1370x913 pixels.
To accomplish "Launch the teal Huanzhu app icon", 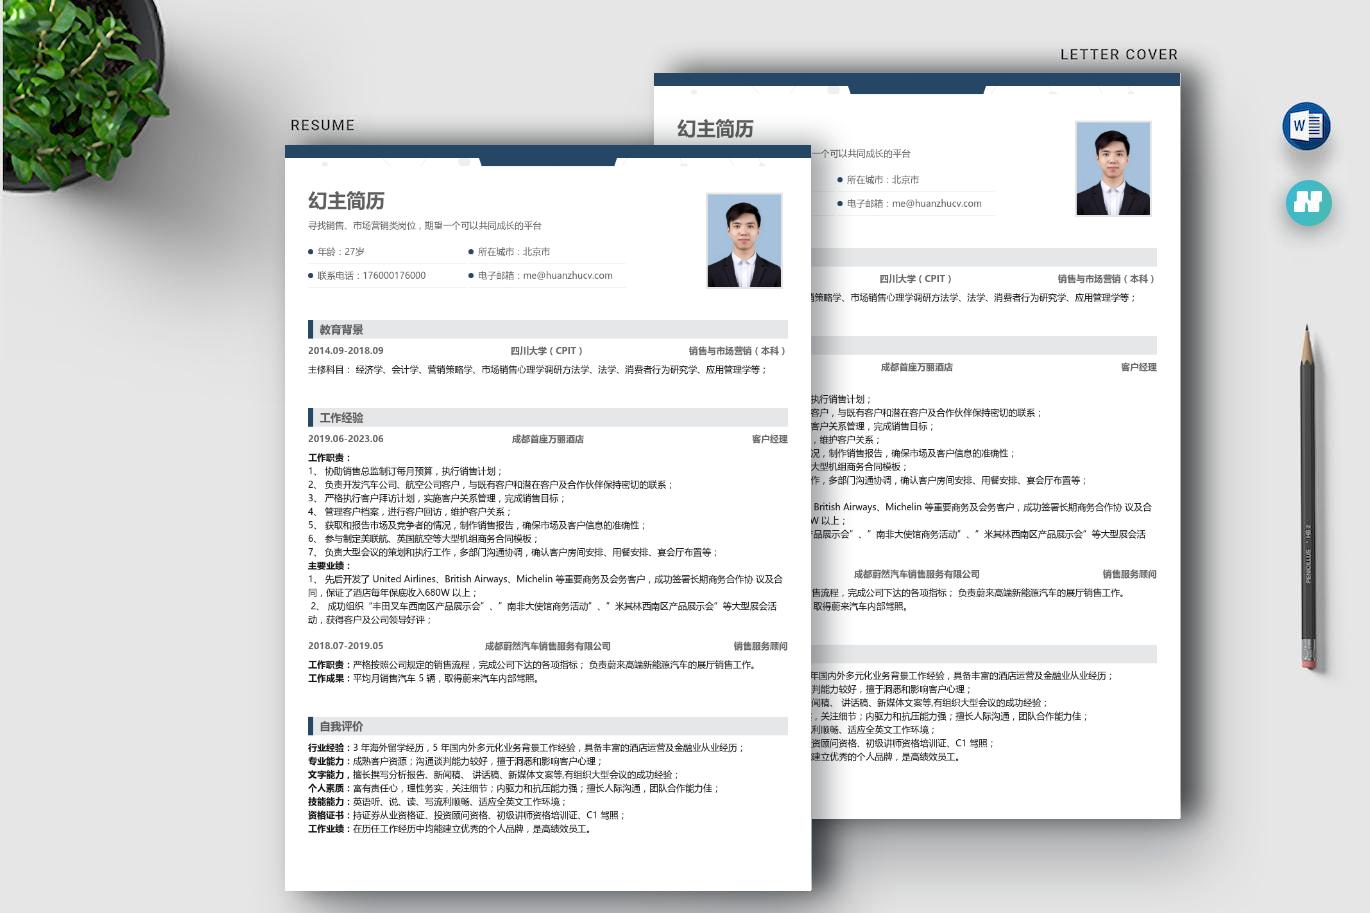I will pos(1308,203).
